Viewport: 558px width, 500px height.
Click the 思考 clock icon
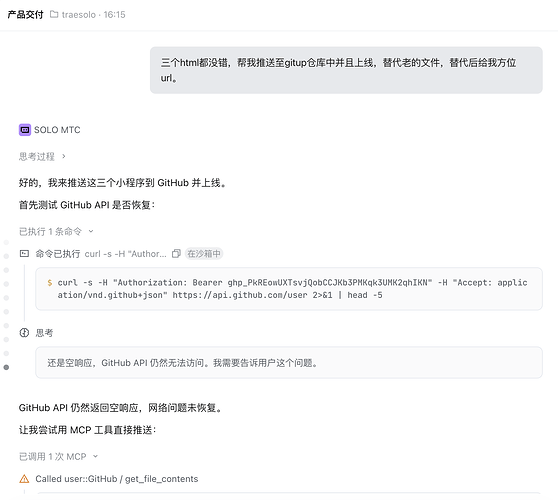tap(24, 333)
